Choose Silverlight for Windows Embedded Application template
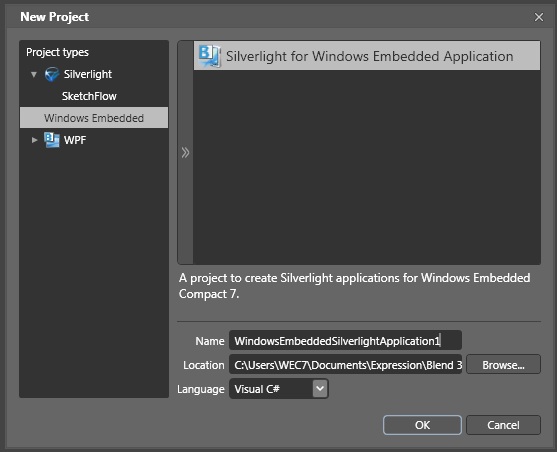Screen dimensions: 557x452 pos(367,56)
